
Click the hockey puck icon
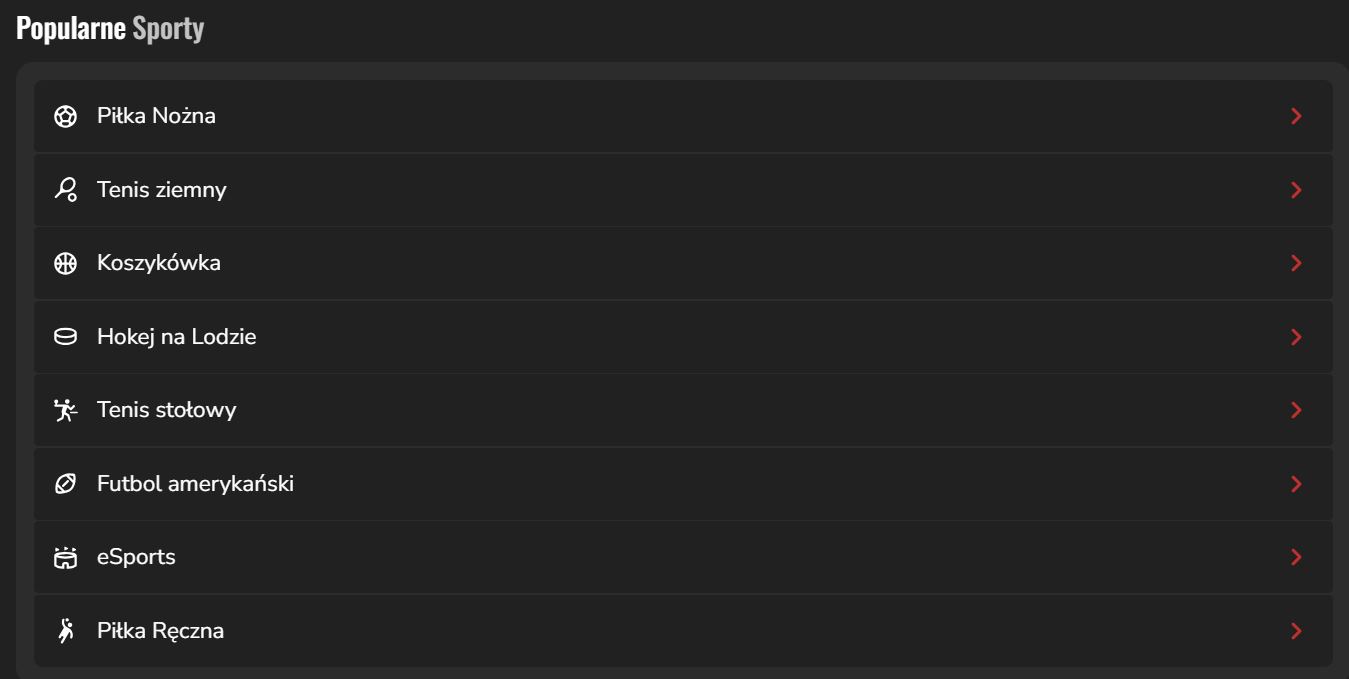tap(65, 337)
